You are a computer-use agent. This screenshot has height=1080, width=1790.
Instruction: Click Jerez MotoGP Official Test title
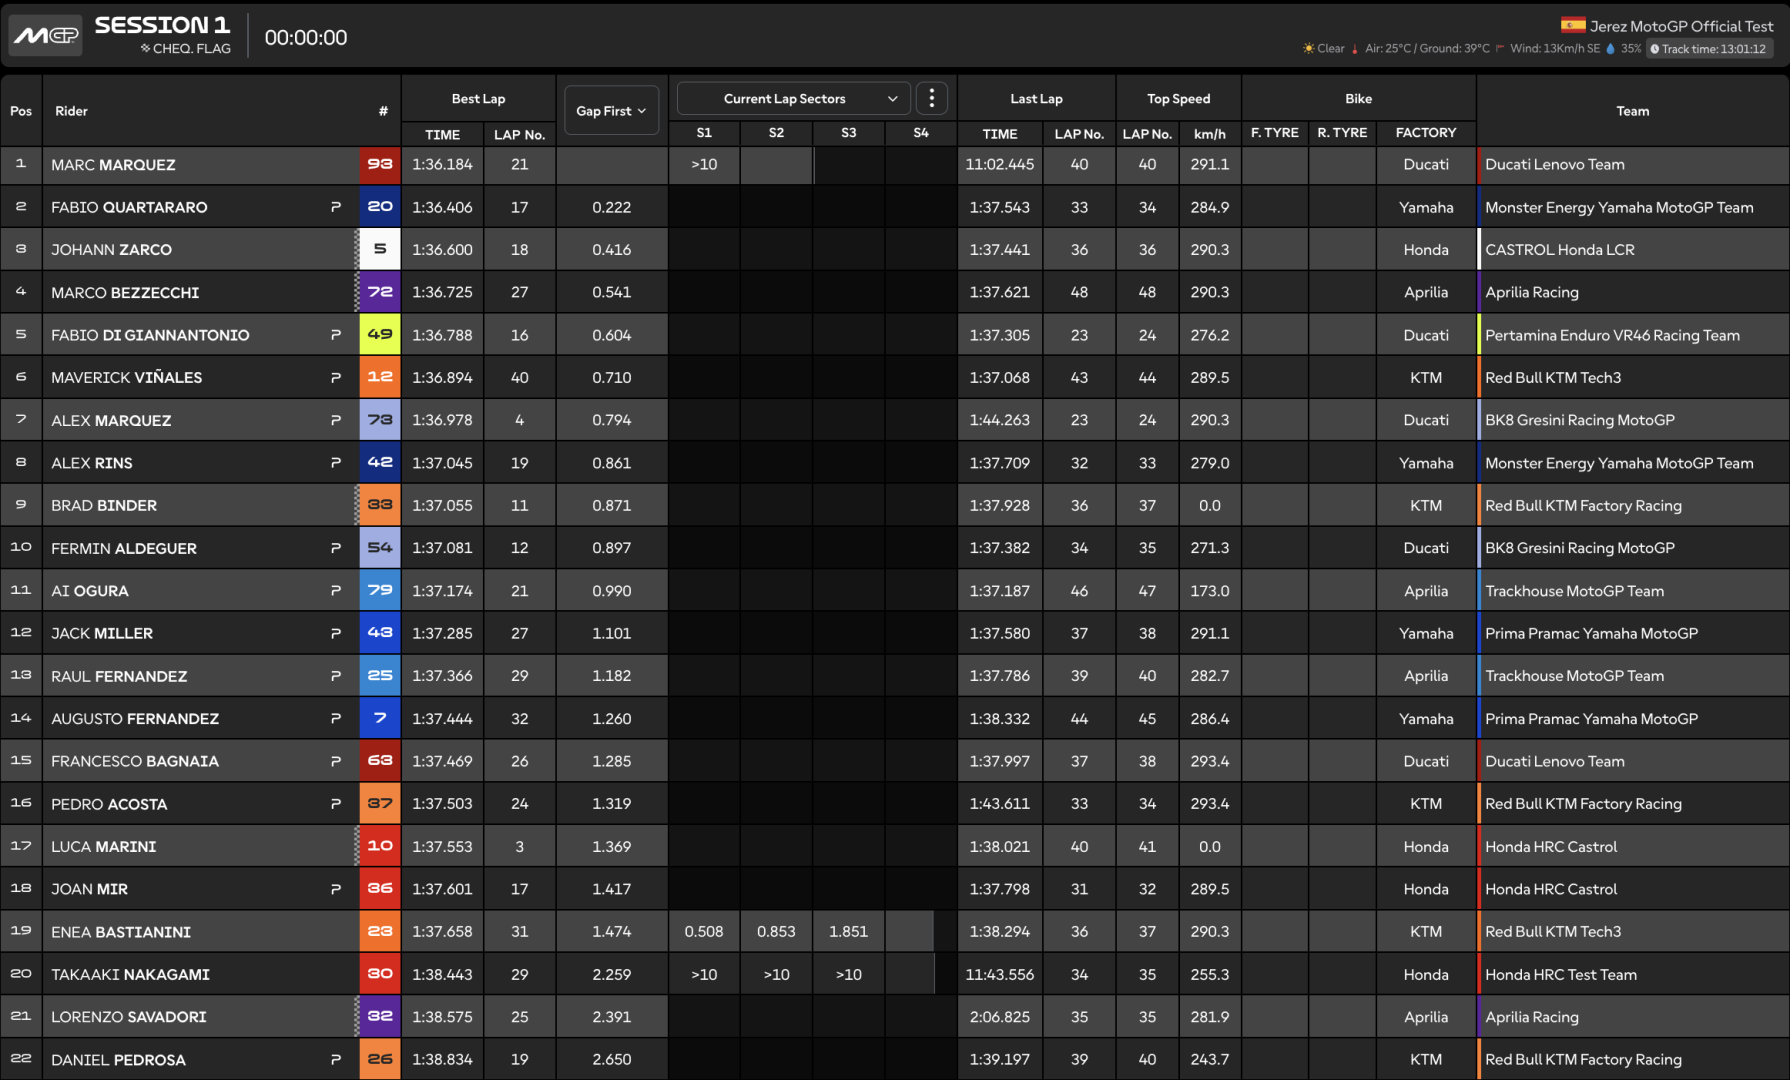coord(1681,26)
